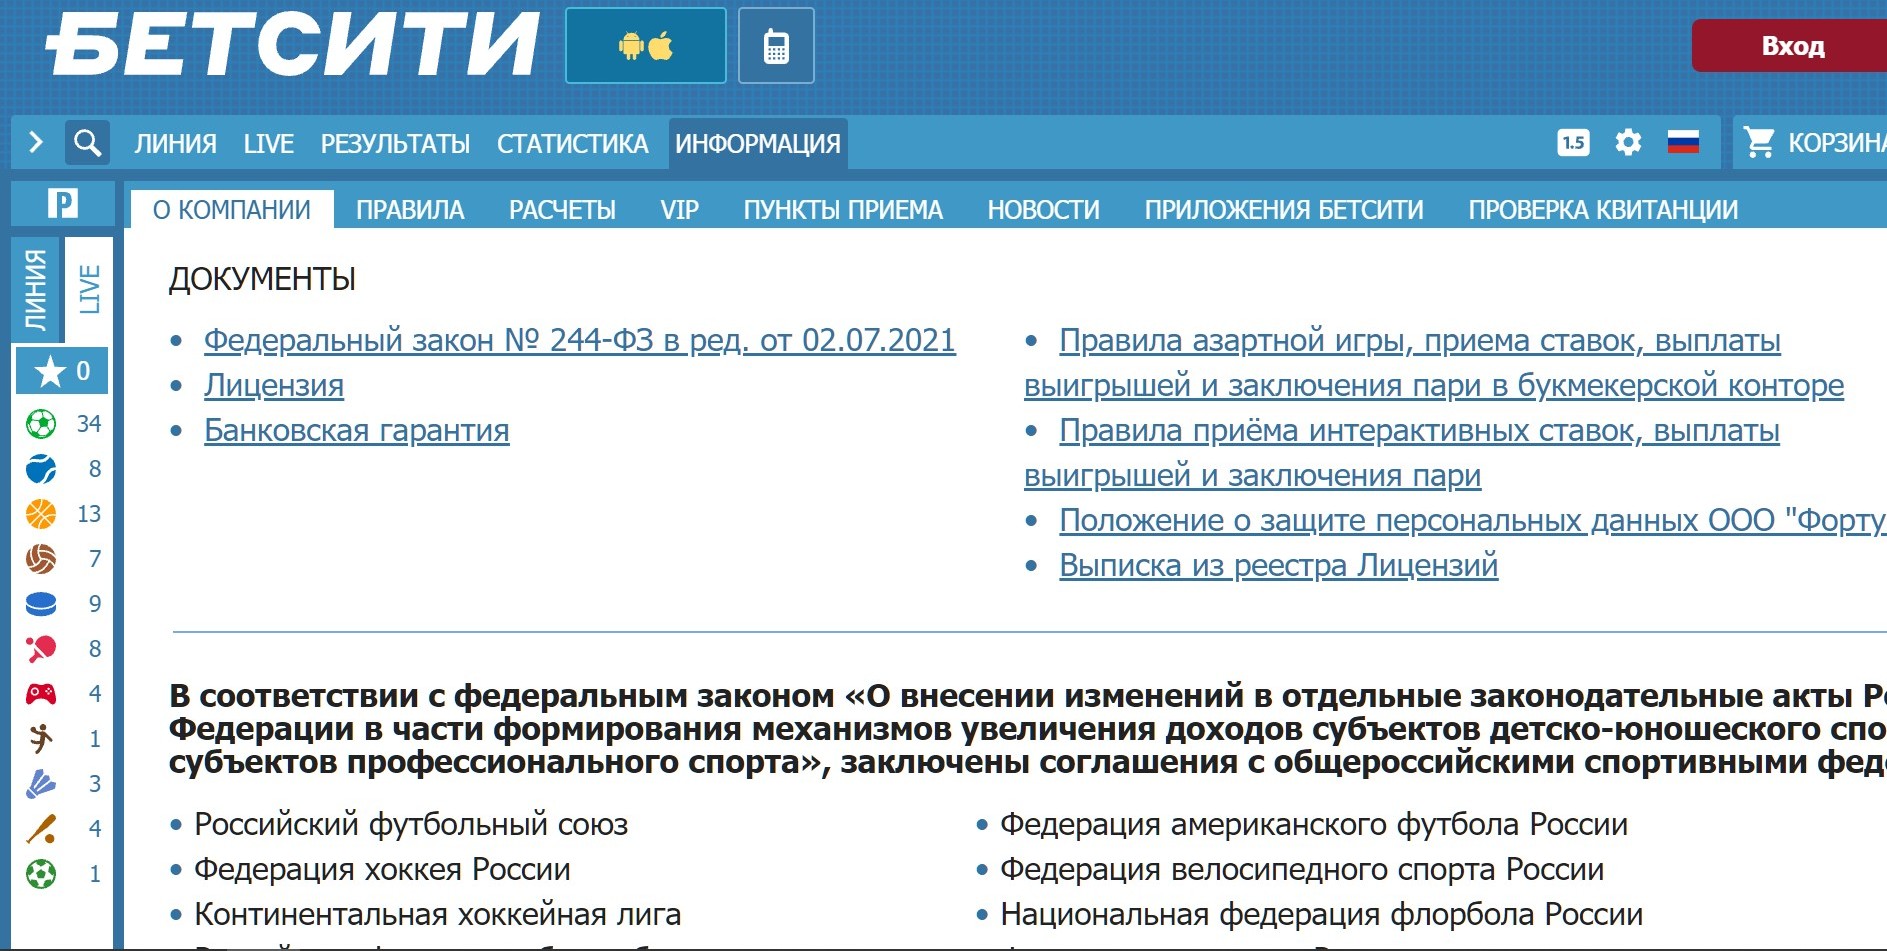The image size is (1887, 951).
Task: Open the Правила азартной игры link
Action: [1434, 363]
